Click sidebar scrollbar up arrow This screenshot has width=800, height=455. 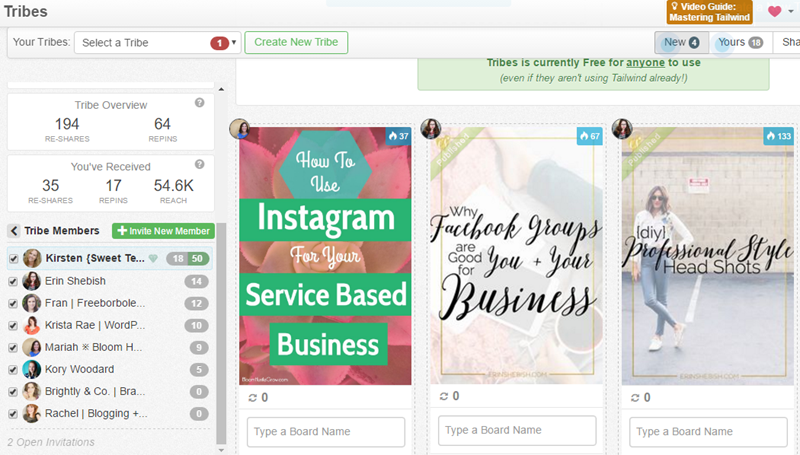point(221,89)
